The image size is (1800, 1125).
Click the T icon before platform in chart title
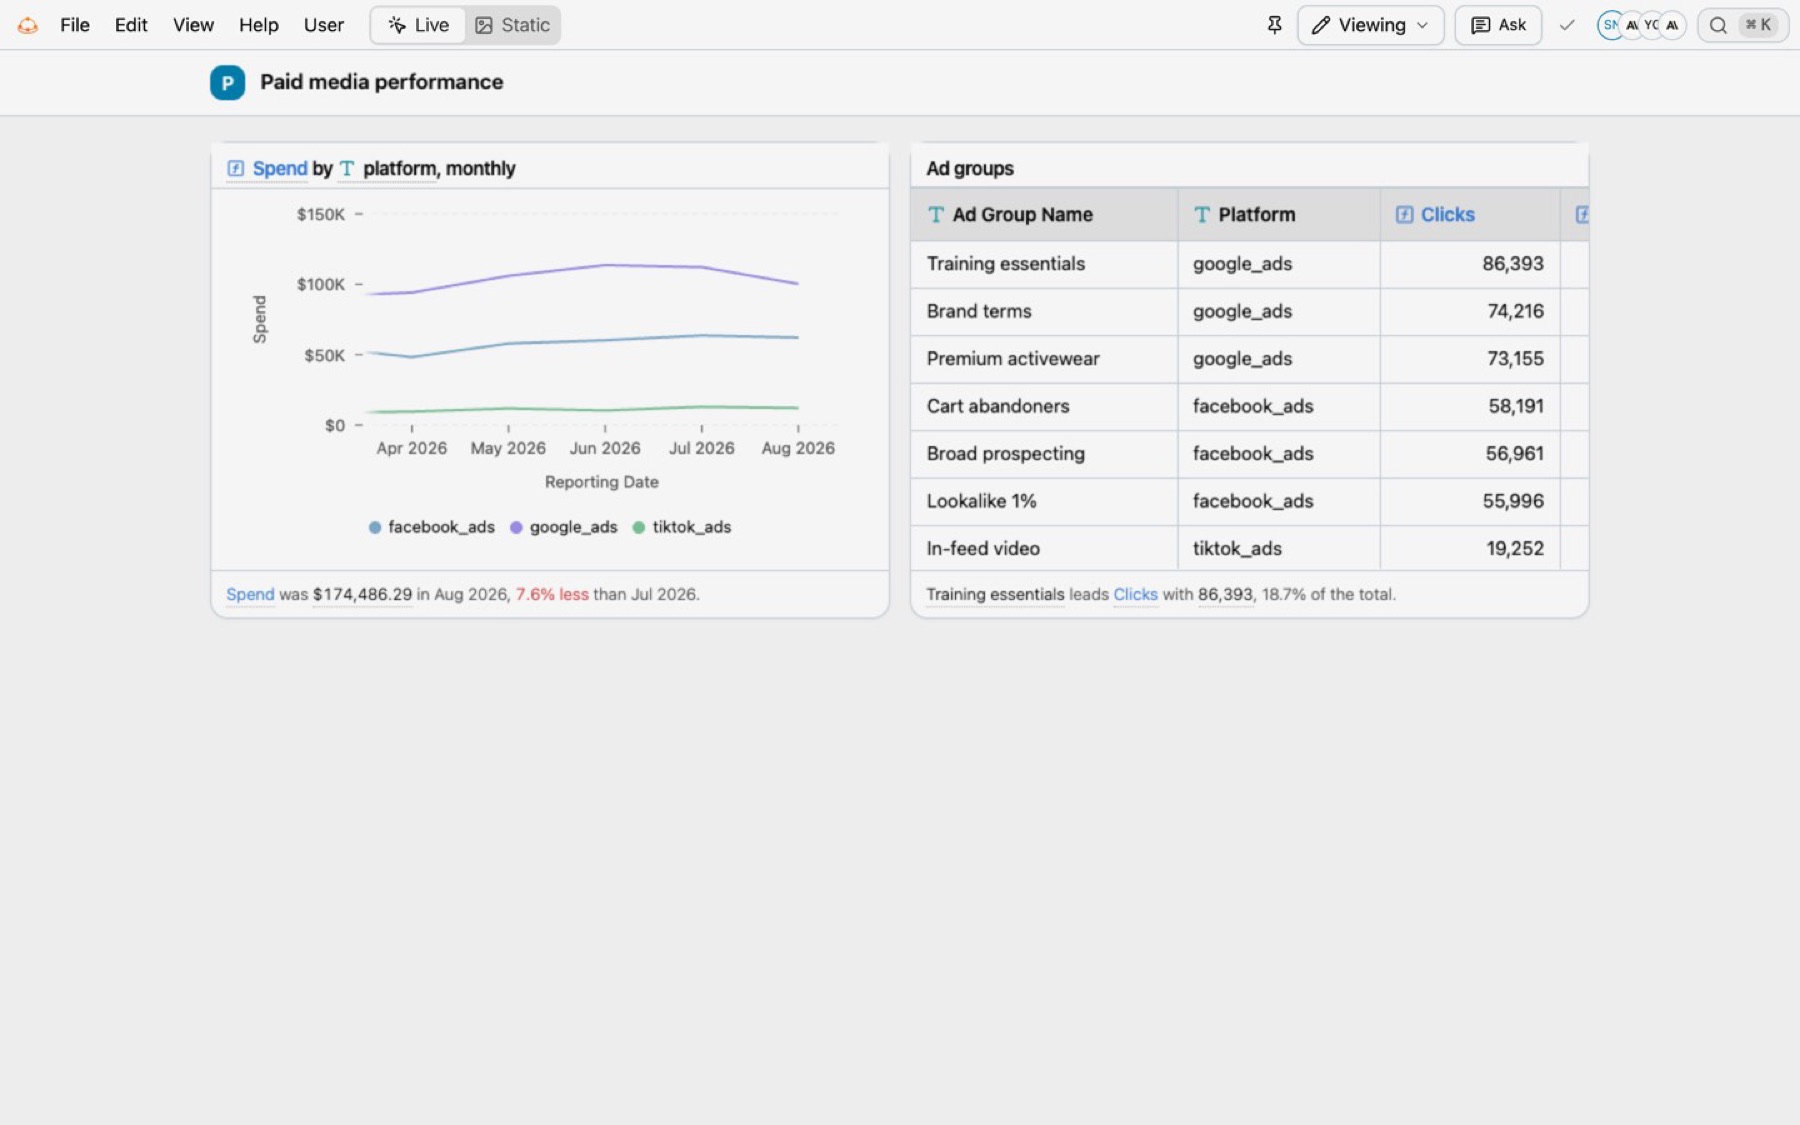pos(347,168)
